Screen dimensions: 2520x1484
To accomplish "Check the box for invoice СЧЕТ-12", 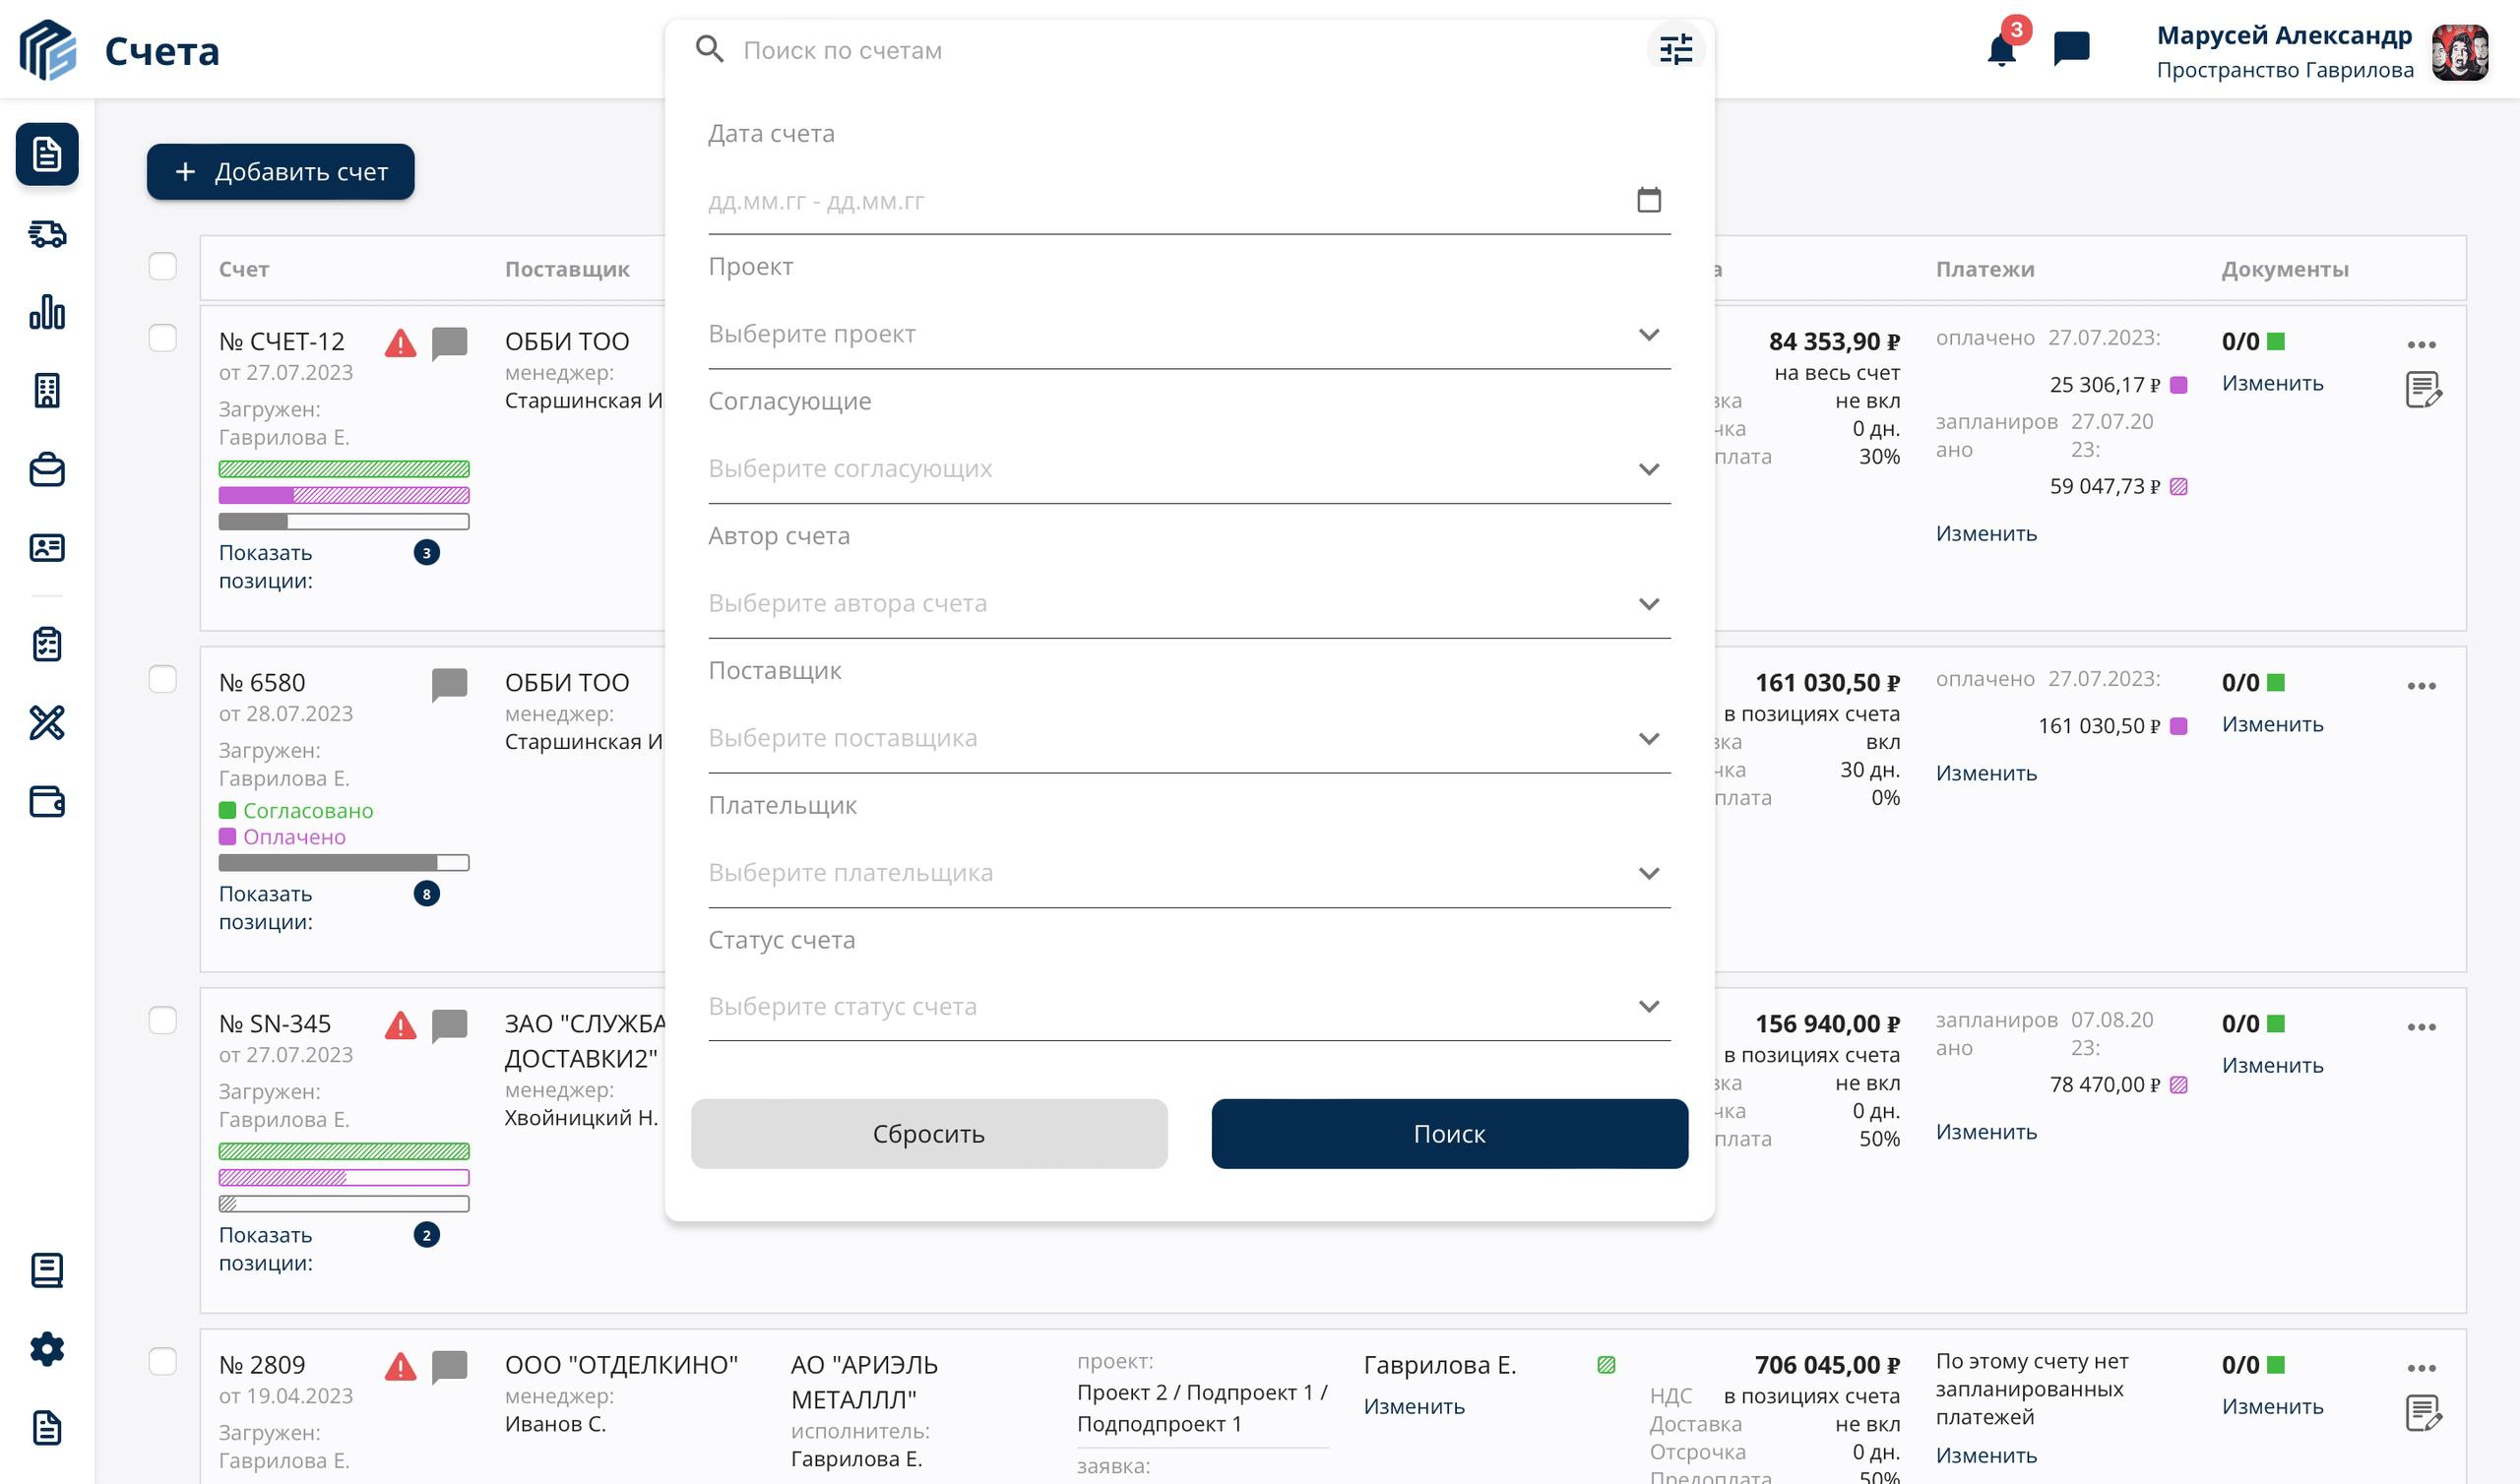I will point(163,338).
